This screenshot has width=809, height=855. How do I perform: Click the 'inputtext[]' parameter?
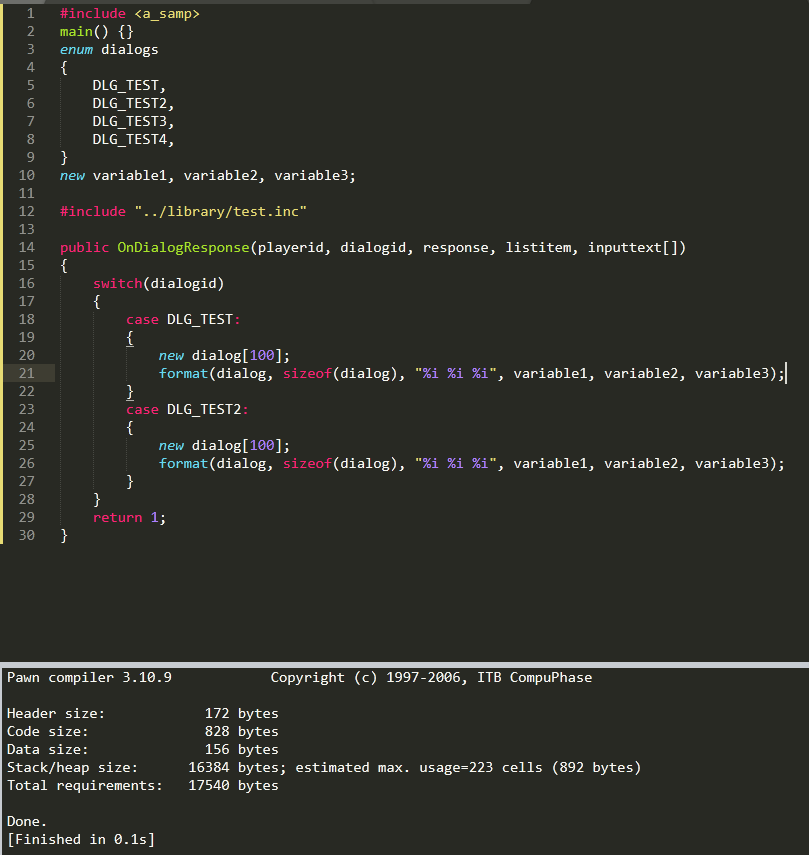(x=632, y=248)
